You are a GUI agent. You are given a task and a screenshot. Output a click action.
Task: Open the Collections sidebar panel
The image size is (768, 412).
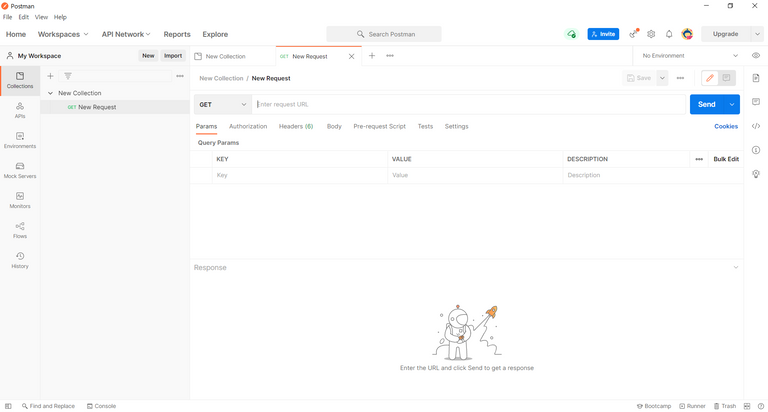coord(20,80)
